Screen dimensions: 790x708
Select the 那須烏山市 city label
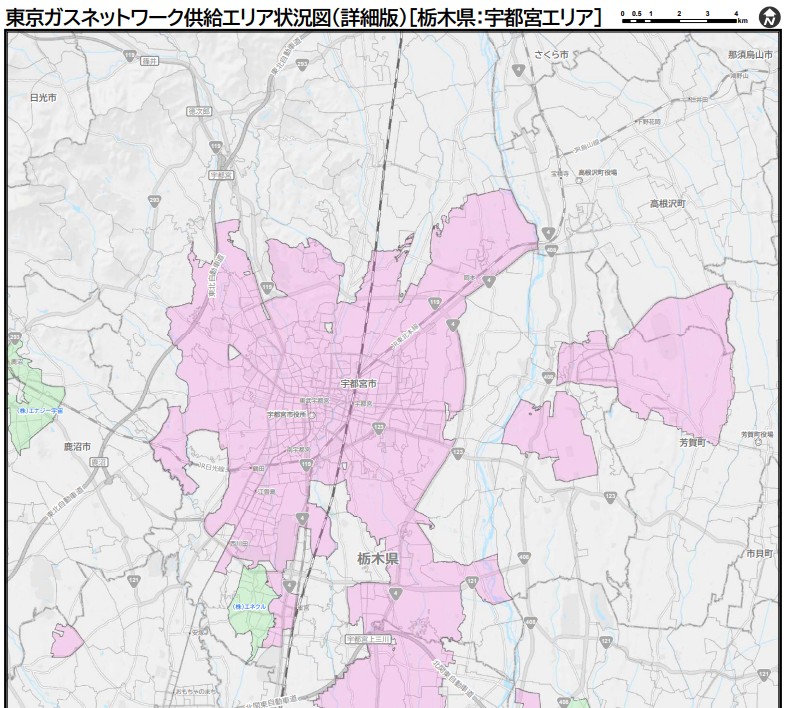(x=750, y=55)
